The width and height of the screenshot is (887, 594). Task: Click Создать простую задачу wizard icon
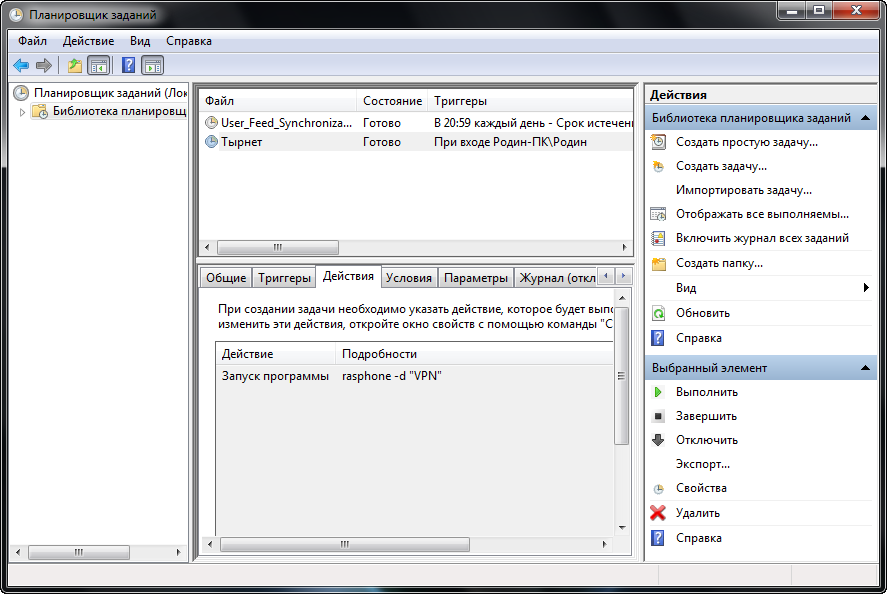tap(658, 142)
